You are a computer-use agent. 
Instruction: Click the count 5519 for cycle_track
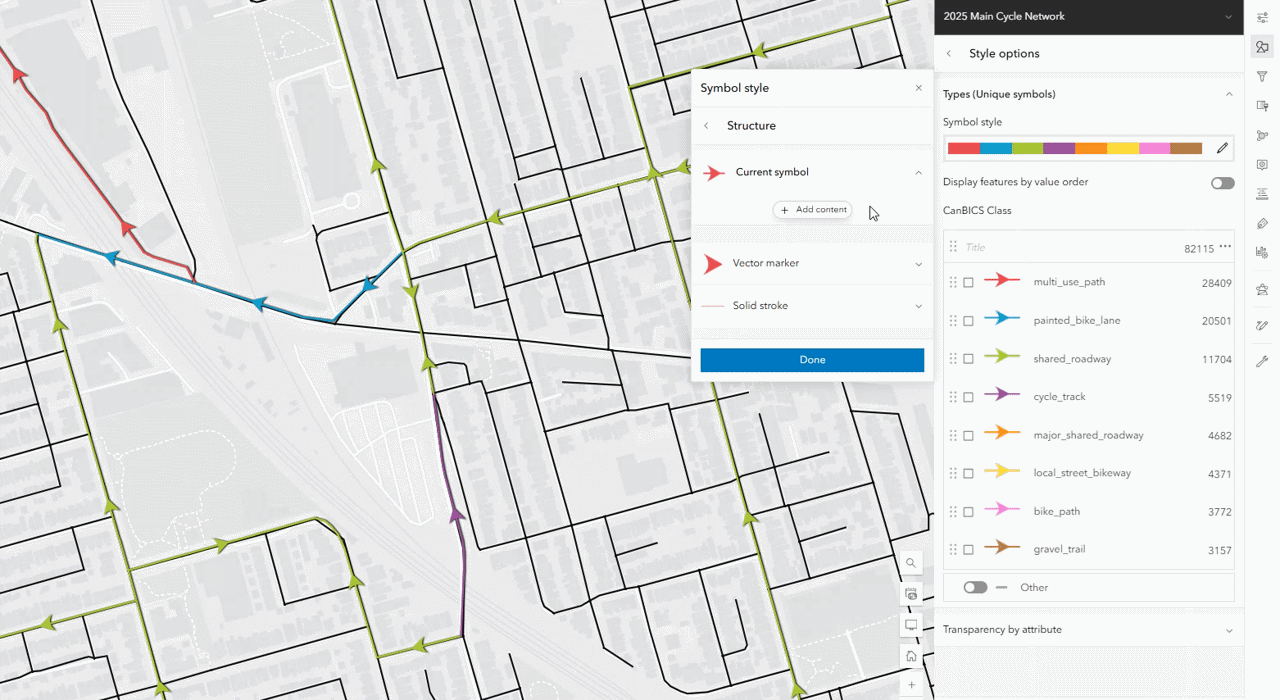click(x=1220, y=398)
